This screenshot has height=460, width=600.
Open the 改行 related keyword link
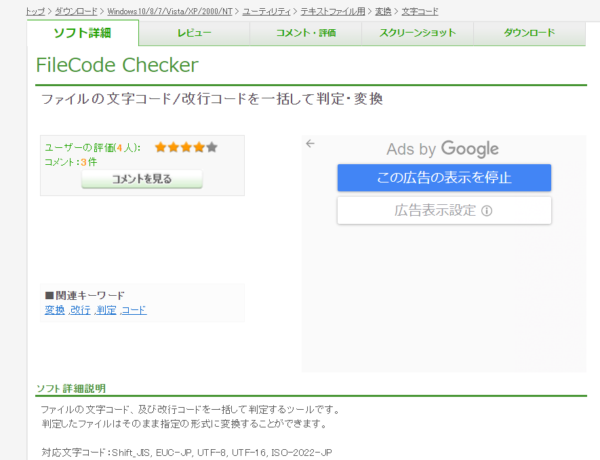[80, 310]
